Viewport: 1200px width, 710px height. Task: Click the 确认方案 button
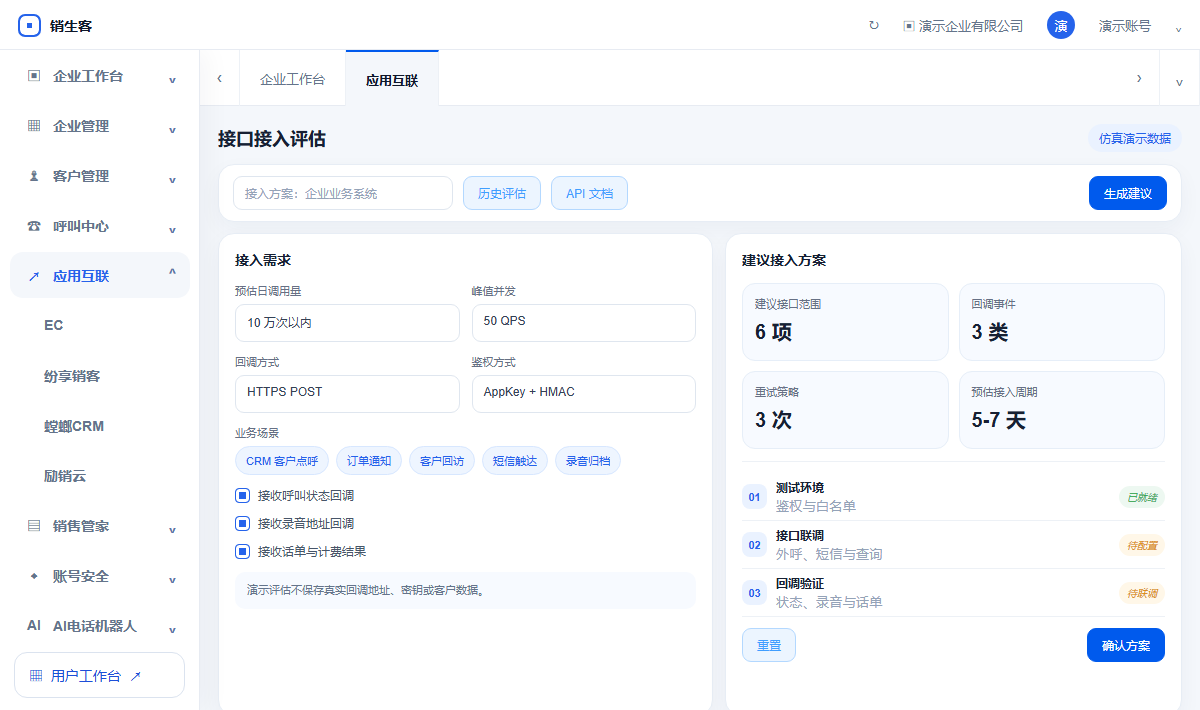click(x=1126, y=645)
